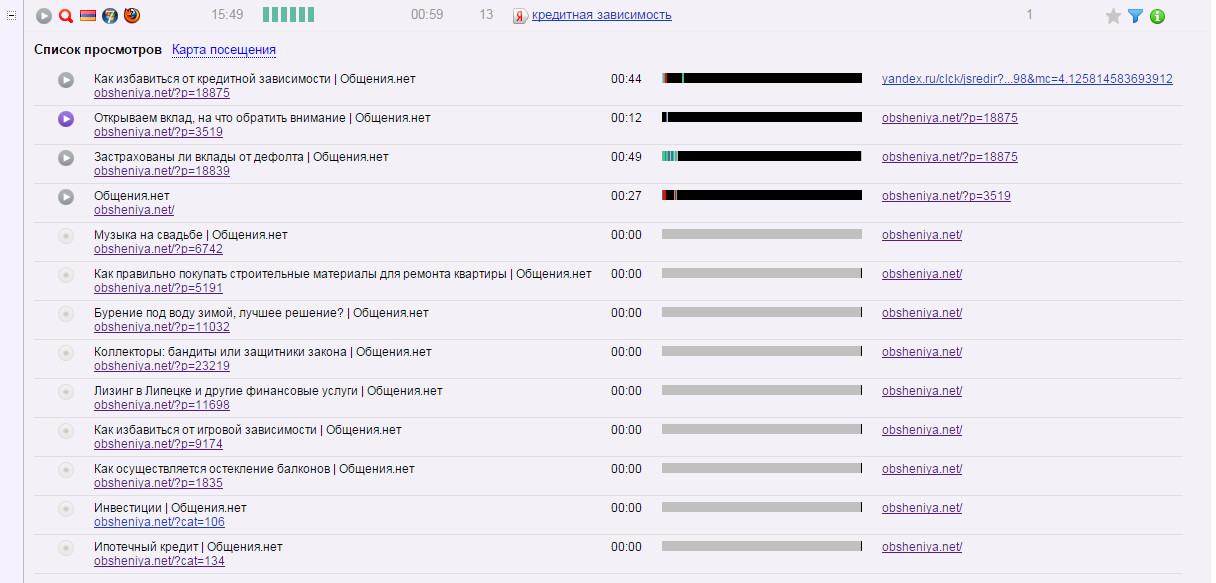Switch to the Список просмотров tab
Screen dimensions: 1216x583
tap(97, 49)
